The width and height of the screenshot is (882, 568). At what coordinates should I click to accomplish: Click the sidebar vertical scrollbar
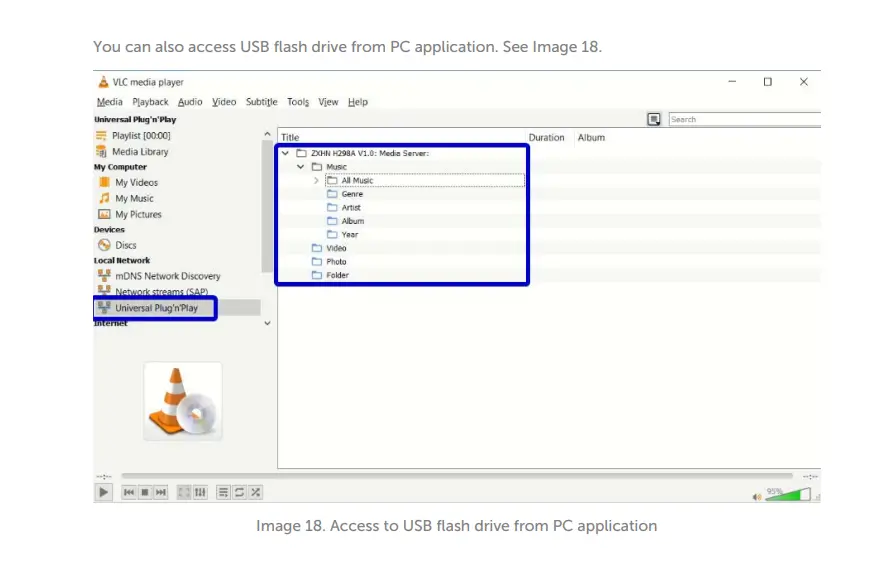[267, 206]
